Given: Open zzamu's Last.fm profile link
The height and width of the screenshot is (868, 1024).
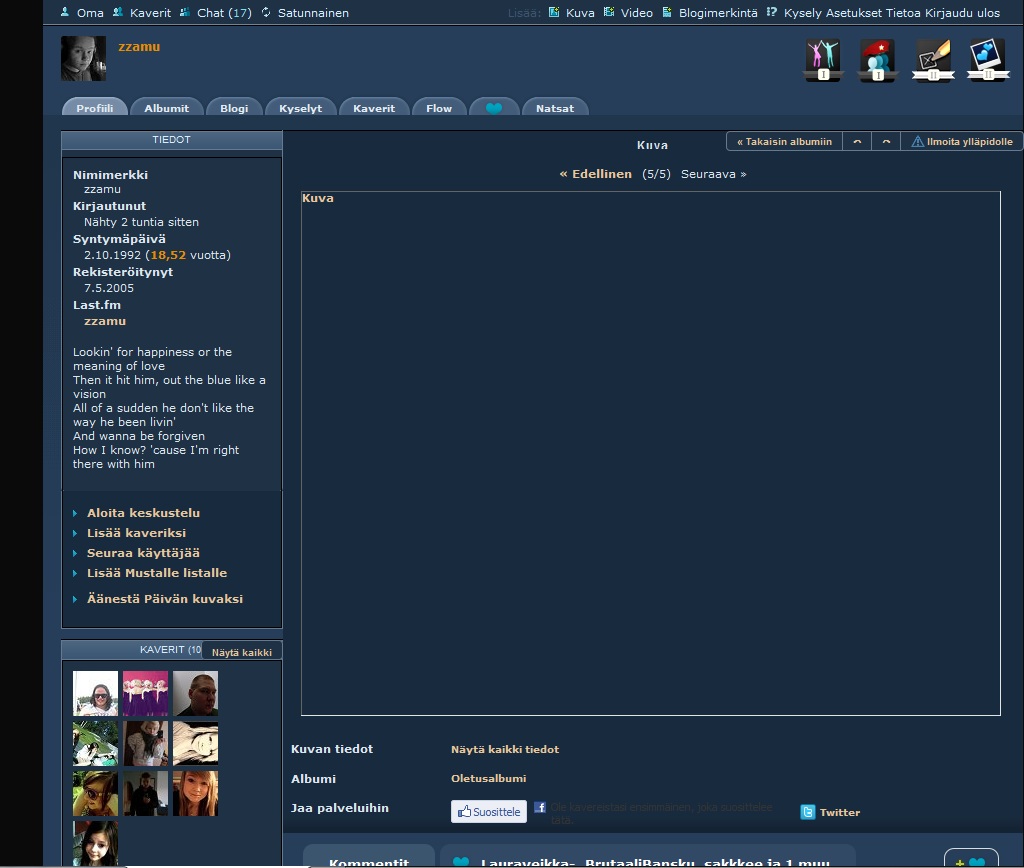Looking at the screenshot, I should [x=104, y=321].
